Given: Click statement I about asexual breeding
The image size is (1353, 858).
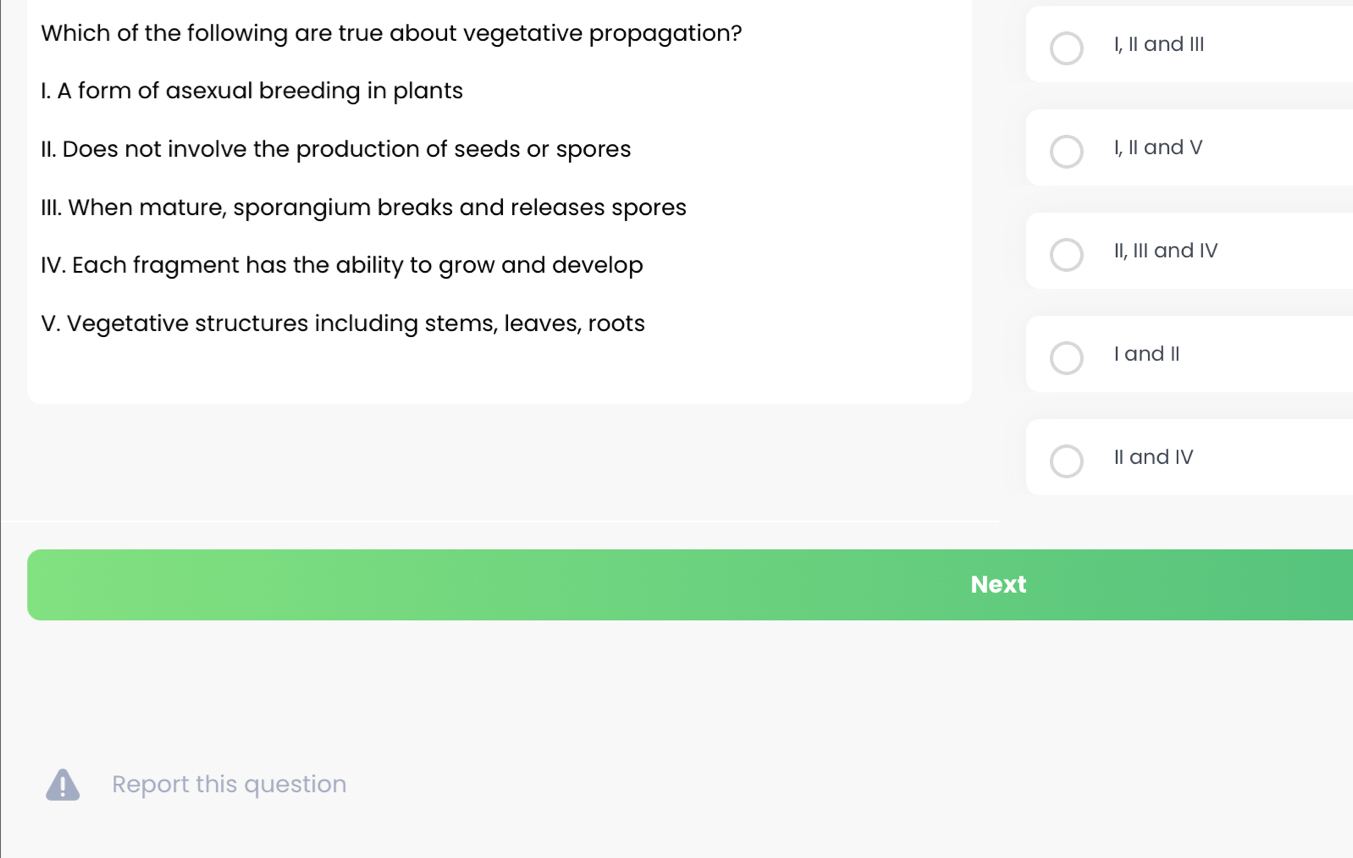Looking at the screenshot, I should click(252, 91).
